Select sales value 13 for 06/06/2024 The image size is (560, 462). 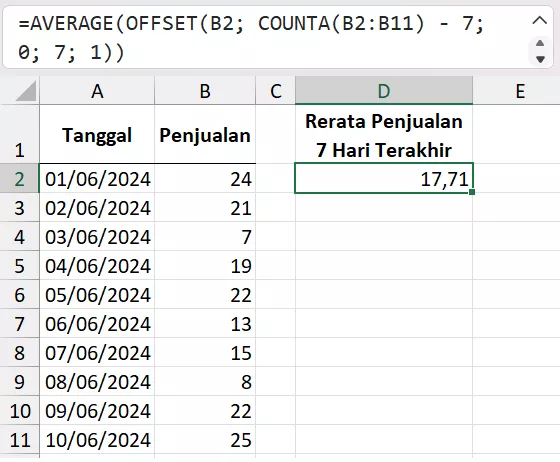(205, 323)
